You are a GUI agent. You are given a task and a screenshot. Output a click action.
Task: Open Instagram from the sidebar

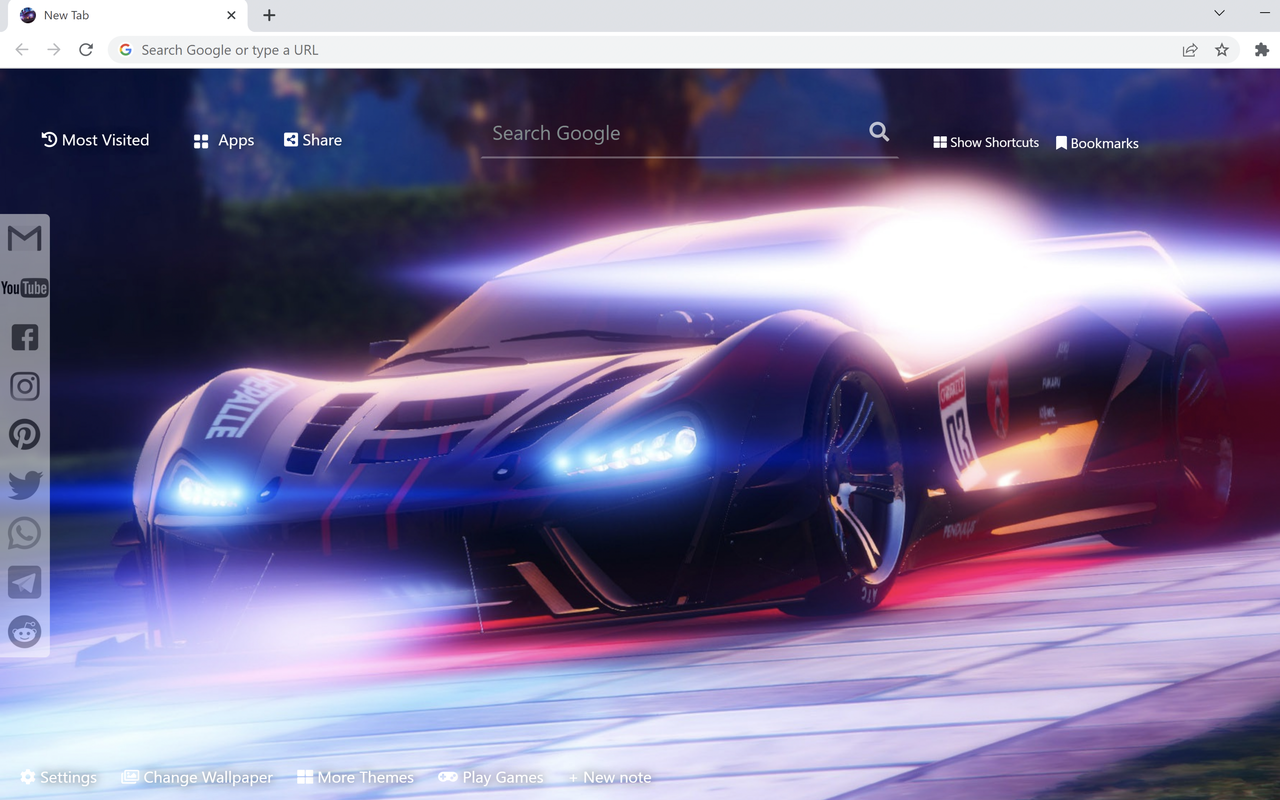(25, 386)
